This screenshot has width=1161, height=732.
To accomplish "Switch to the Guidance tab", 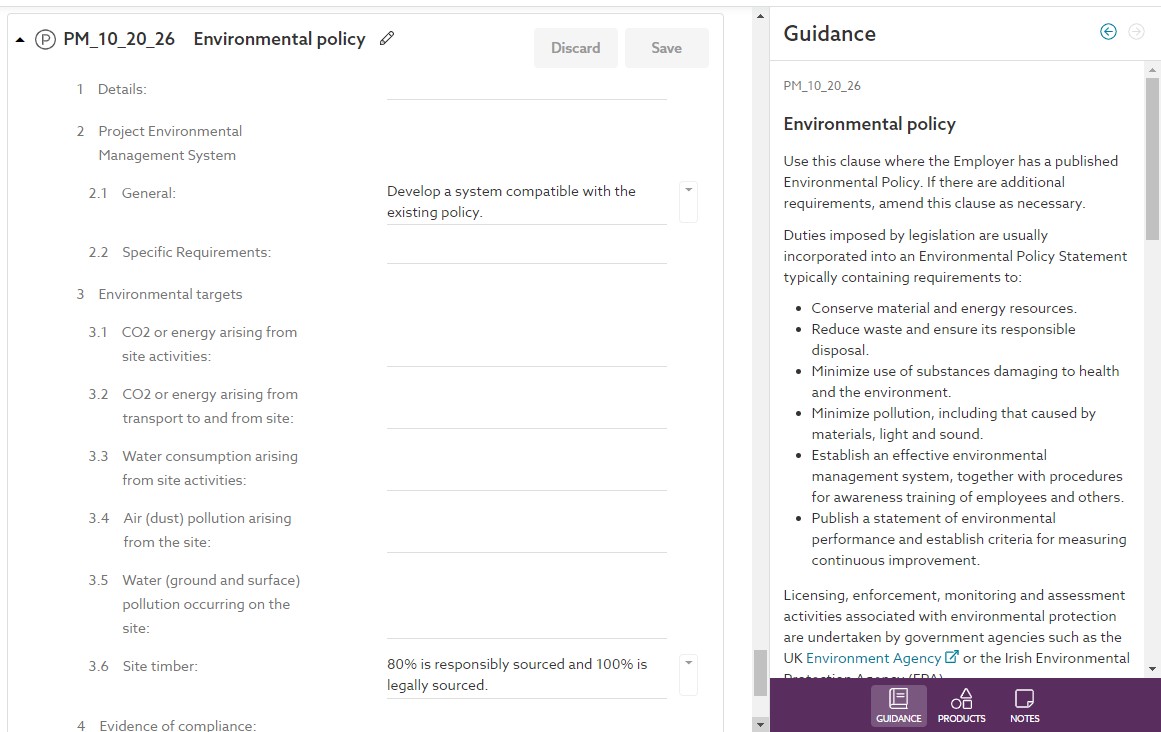I will (898, 705).
